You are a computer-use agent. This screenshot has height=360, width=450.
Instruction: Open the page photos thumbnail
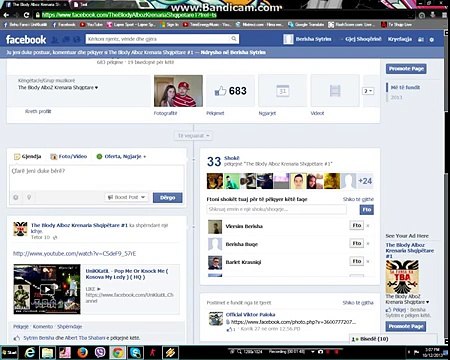pos(178,91)
